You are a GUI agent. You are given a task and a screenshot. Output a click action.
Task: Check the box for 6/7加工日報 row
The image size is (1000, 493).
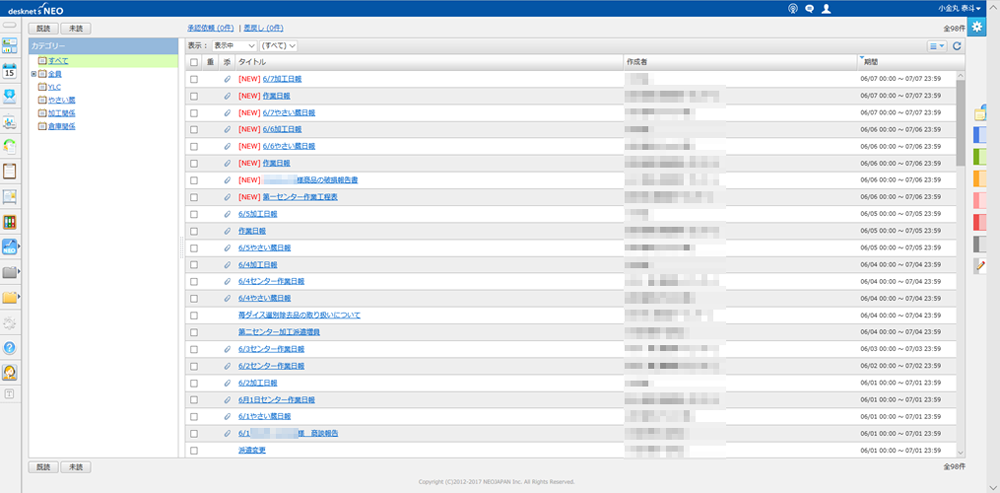pyautogui.click(x=194, y=79)
